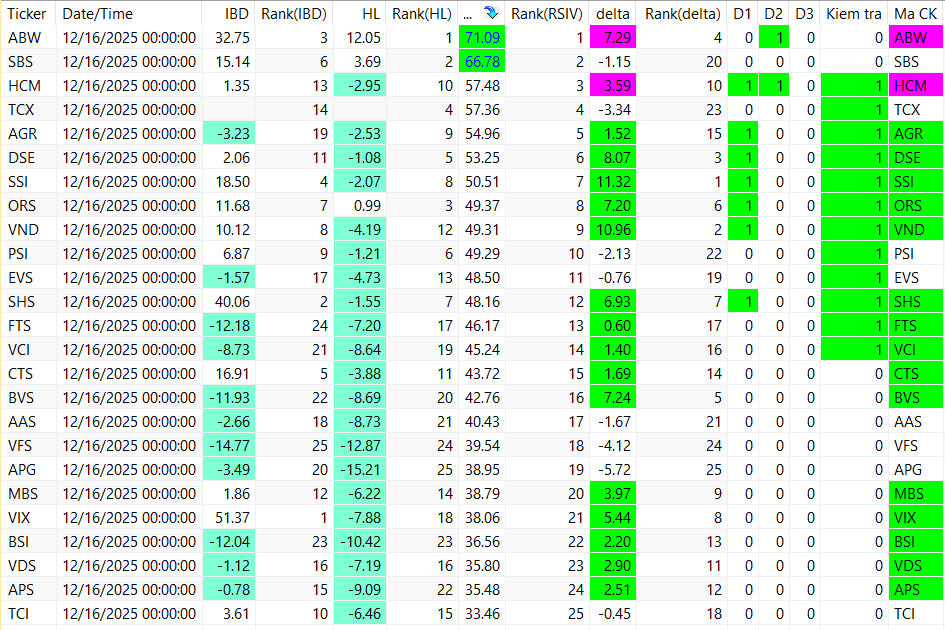Click the delta column header

[x=612, y=13]
